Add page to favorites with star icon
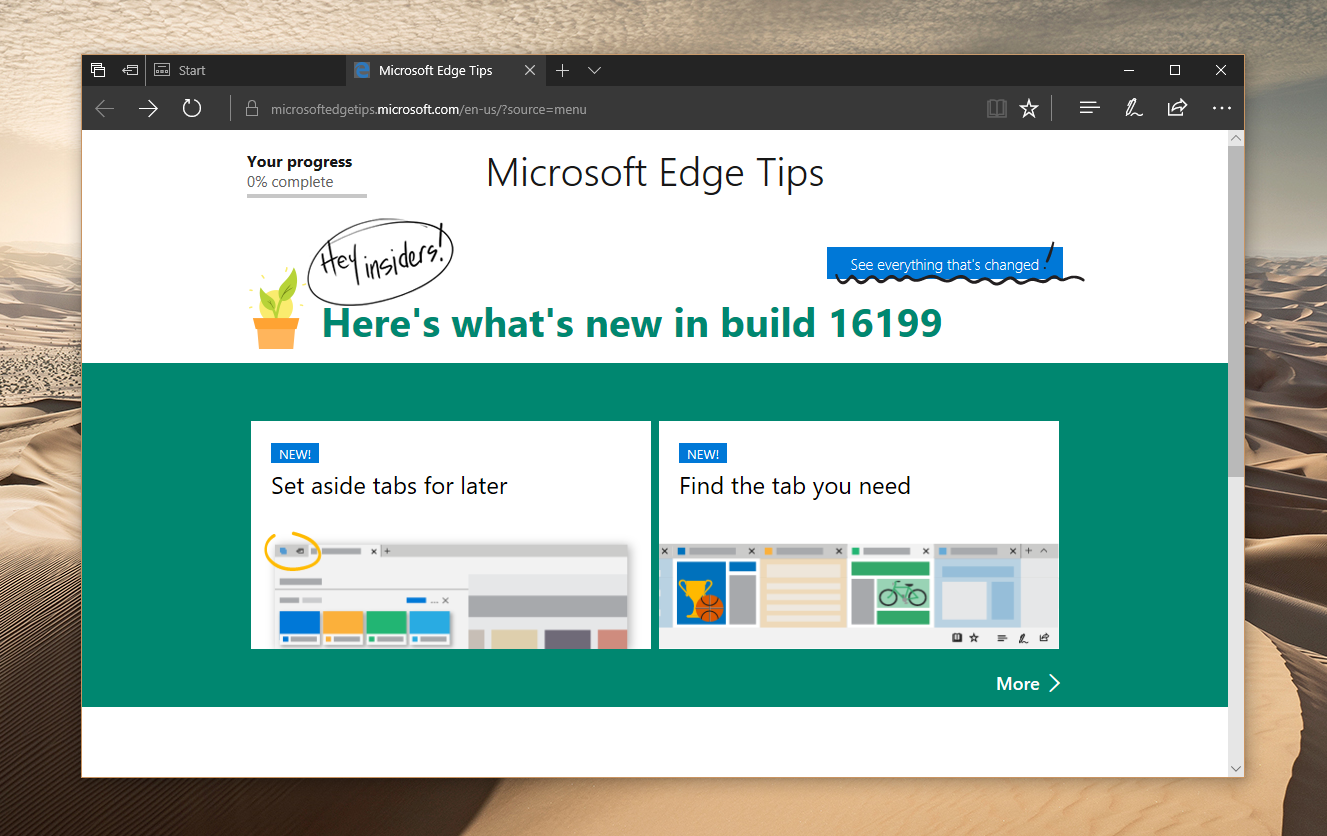The width and height of the screenshot is (1327, 836). (1029, 109)
